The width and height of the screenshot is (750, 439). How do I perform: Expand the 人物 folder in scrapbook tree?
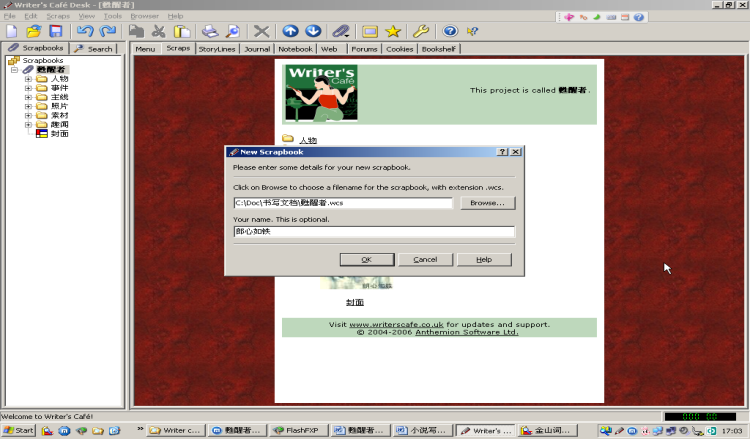click(x=28, y=79)
